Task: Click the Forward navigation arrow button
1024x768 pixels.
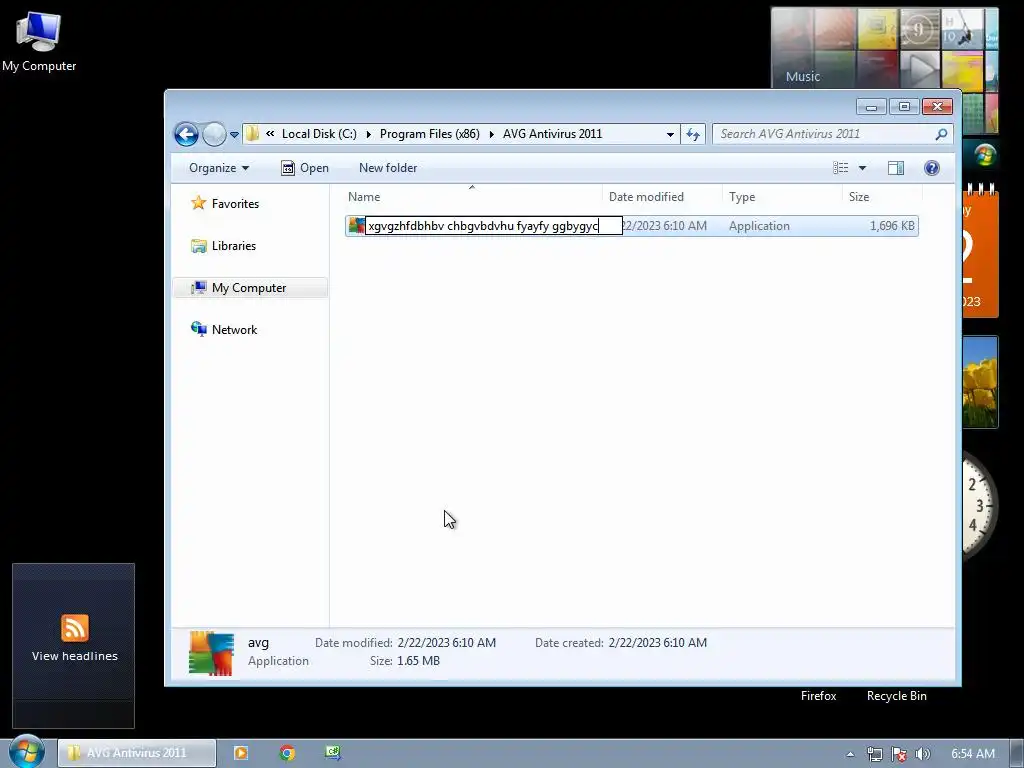Action: point(214,135)
